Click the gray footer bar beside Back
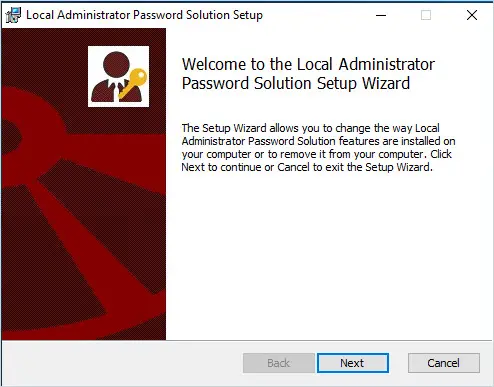This screenshot has width=494, height=387. (122, 363)
